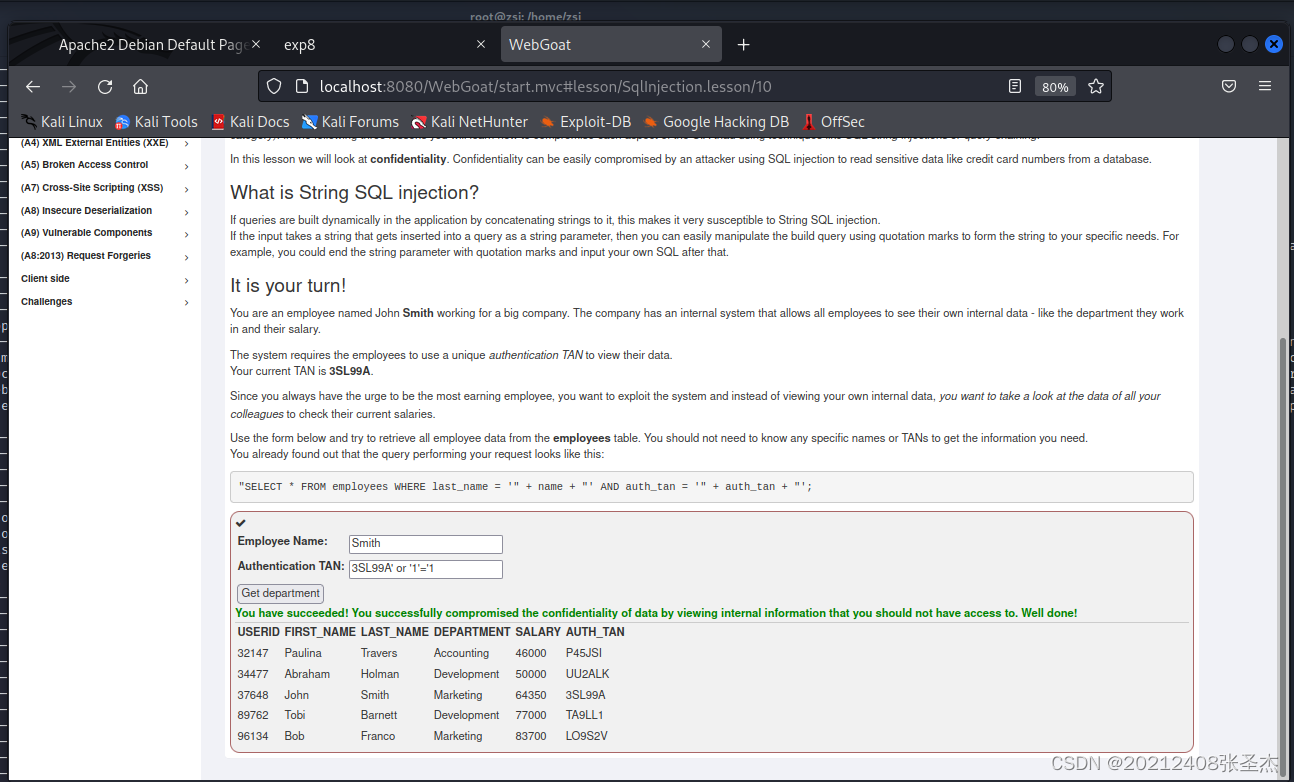Click userid 32147 in the results table
This screenshot has height=782, width=1294.
pos(252,653)
